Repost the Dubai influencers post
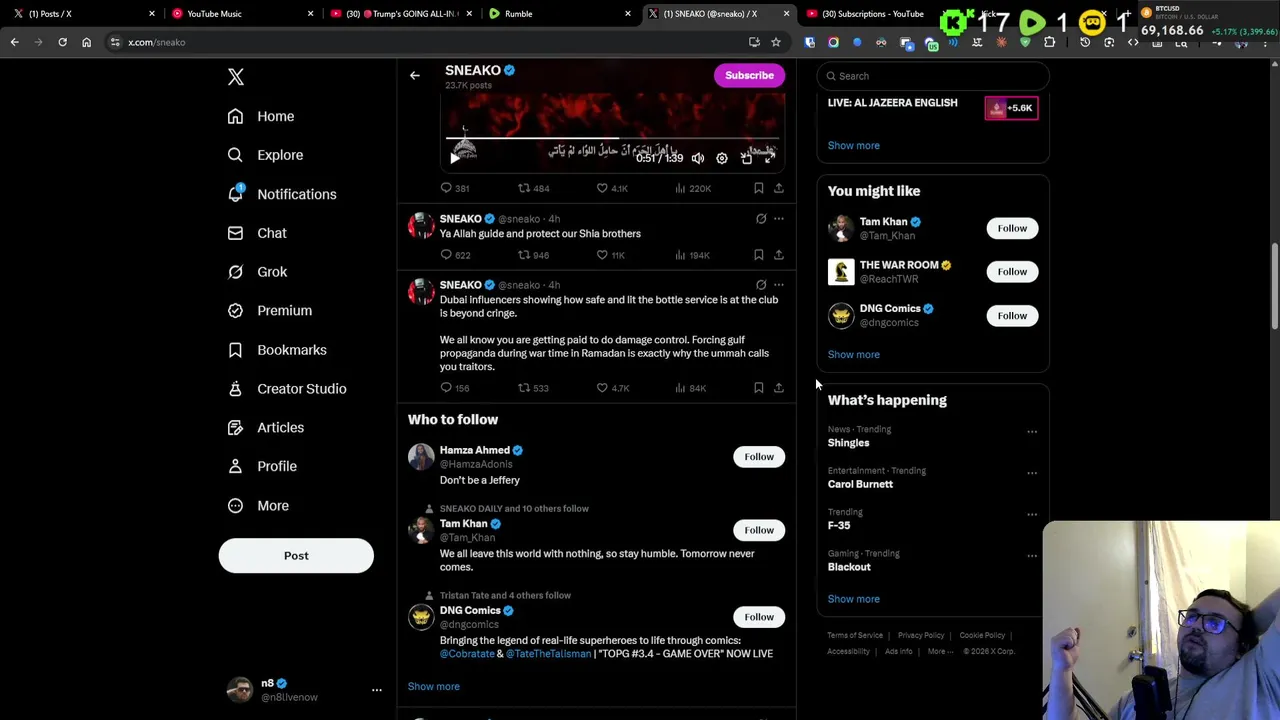 533,388
